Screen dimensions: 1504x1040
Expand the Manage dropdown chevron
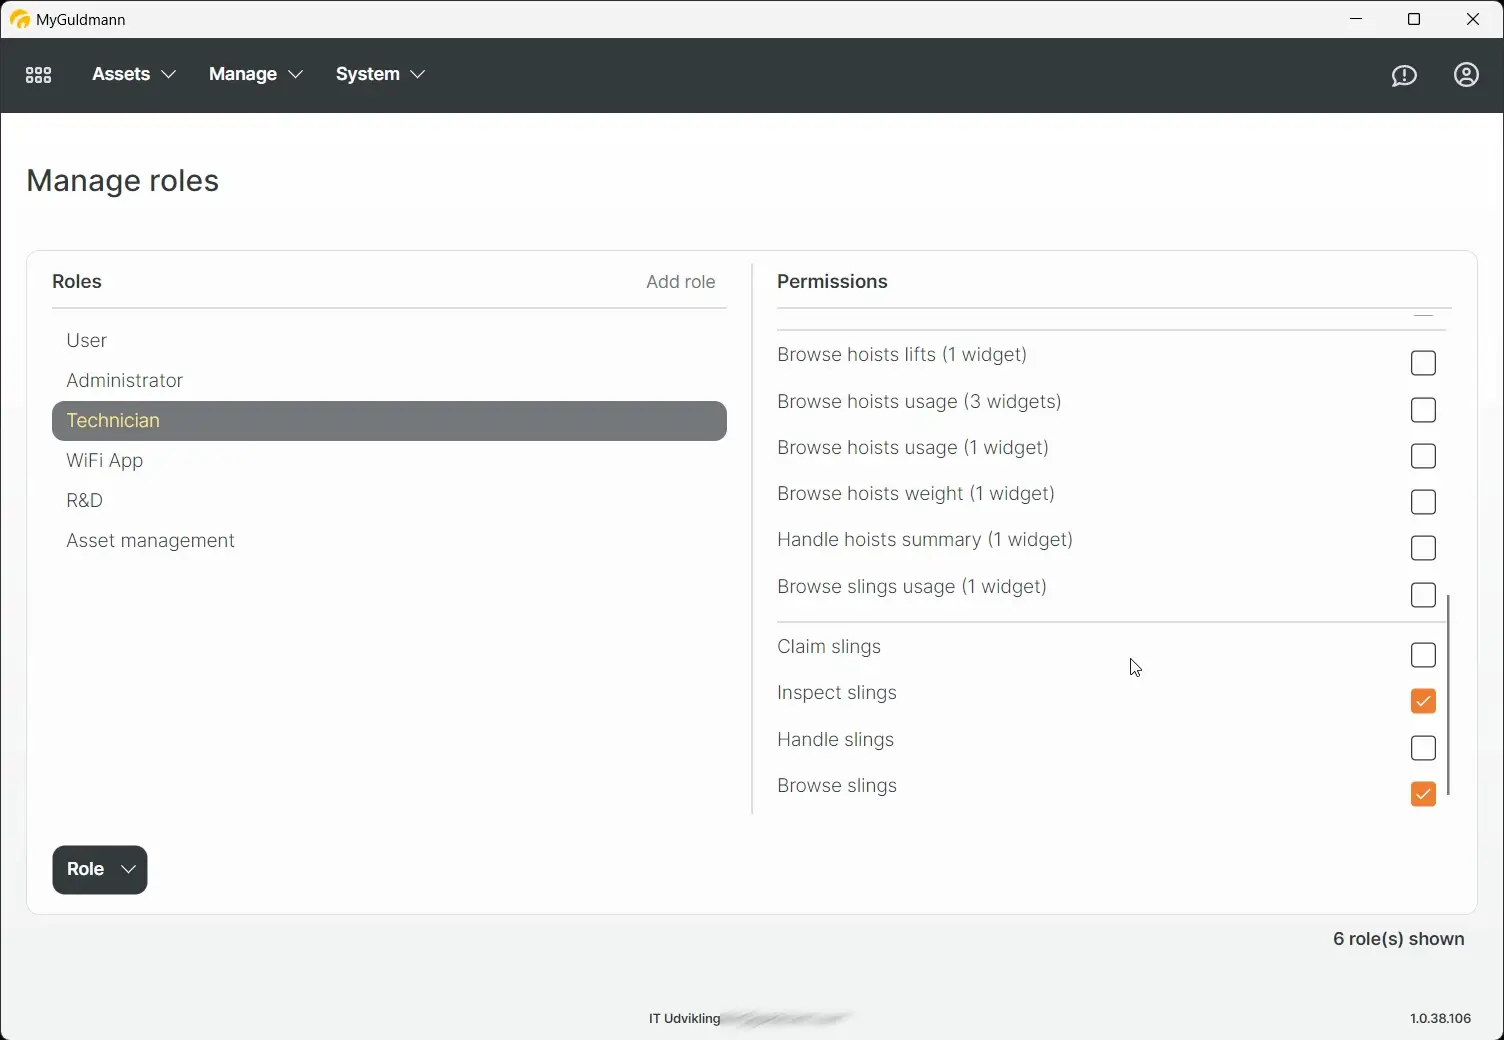(295, 74)
